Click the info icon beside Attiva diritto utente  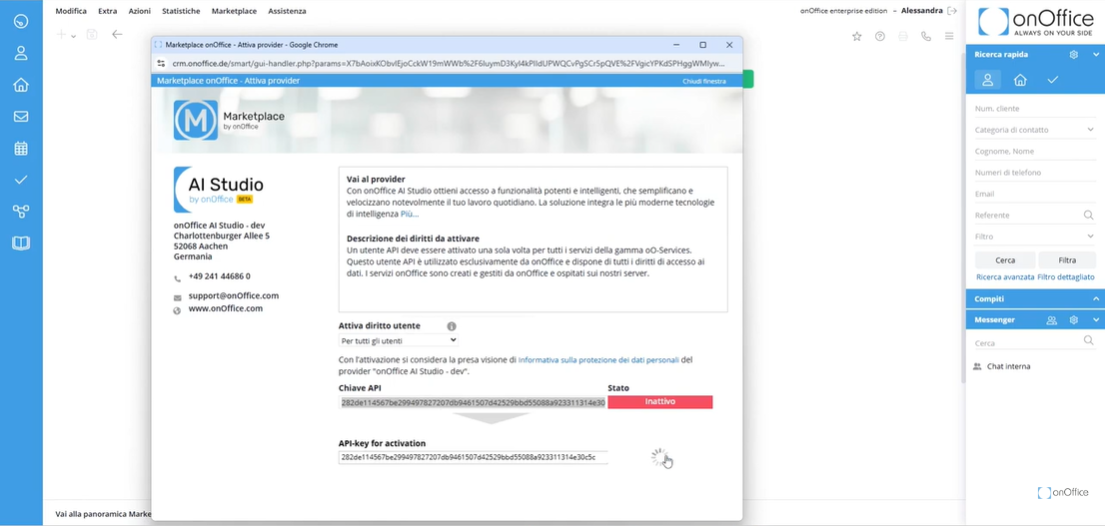[x=452, y=326]
